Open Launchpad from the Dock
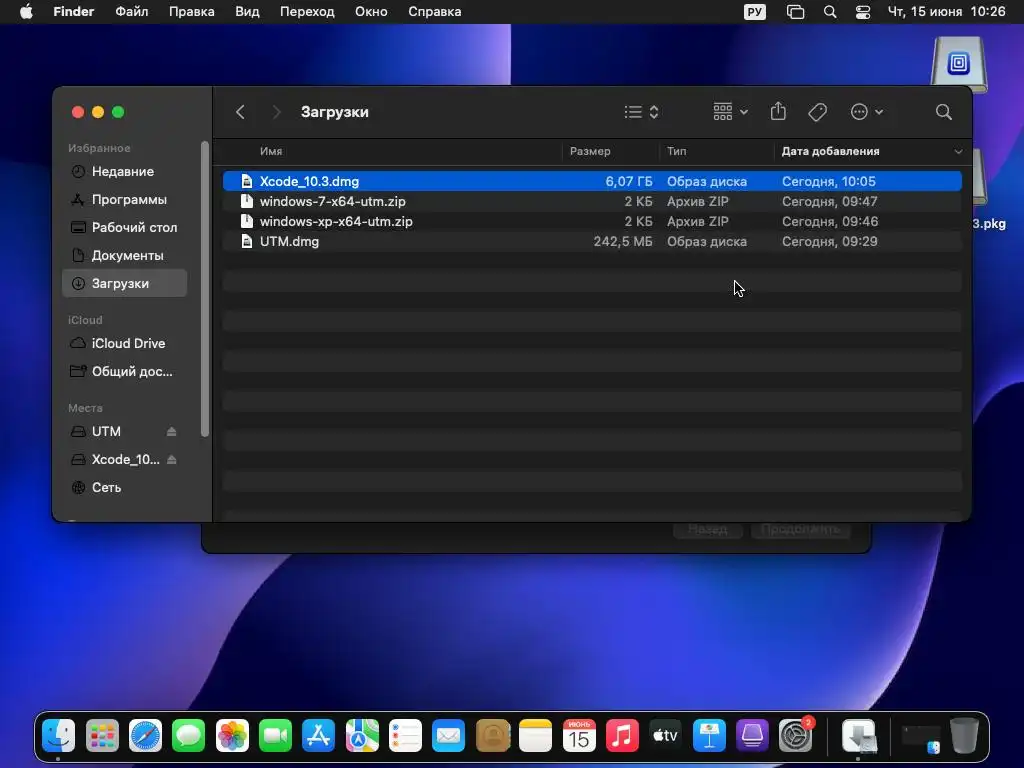Viewport: 1024px width, 768px height. 102,736
